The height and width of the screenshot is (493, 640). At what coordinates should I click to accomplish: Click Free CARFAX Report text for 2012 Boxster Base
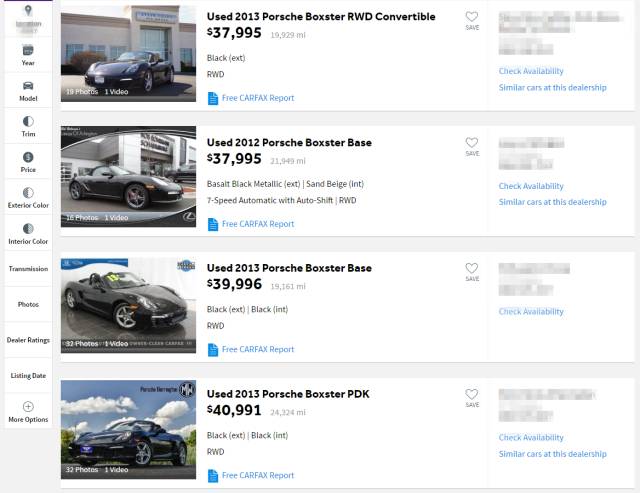point(258,224)
